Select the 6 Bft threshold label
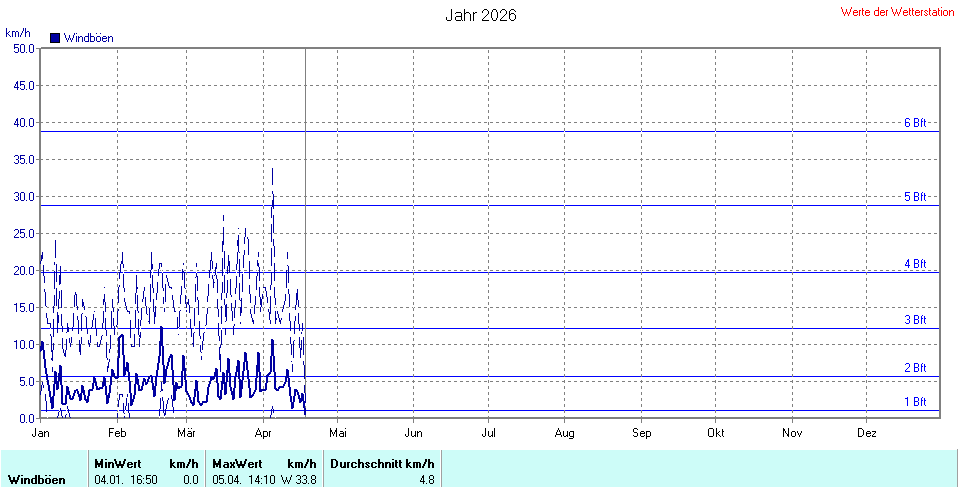This screenshot has width=958, height=487. pyautogui.click(x=915, y=123)
